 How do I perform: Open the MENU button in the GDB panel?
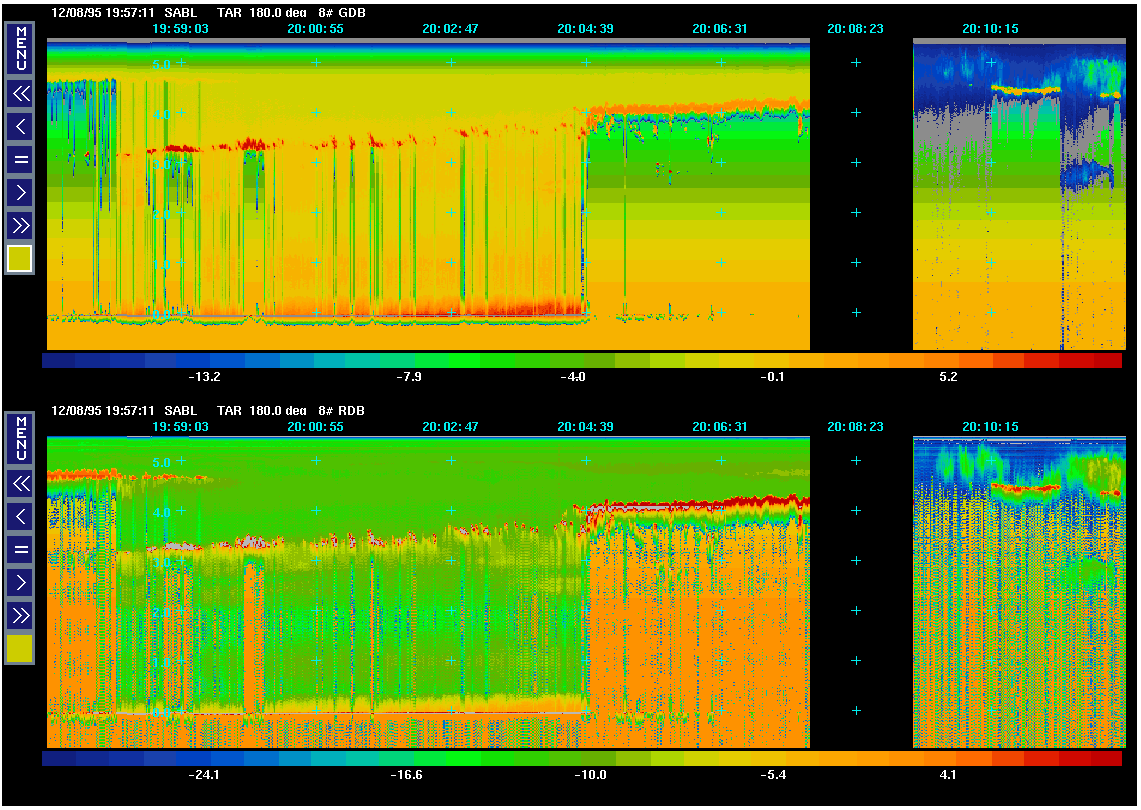click(20, 49)
